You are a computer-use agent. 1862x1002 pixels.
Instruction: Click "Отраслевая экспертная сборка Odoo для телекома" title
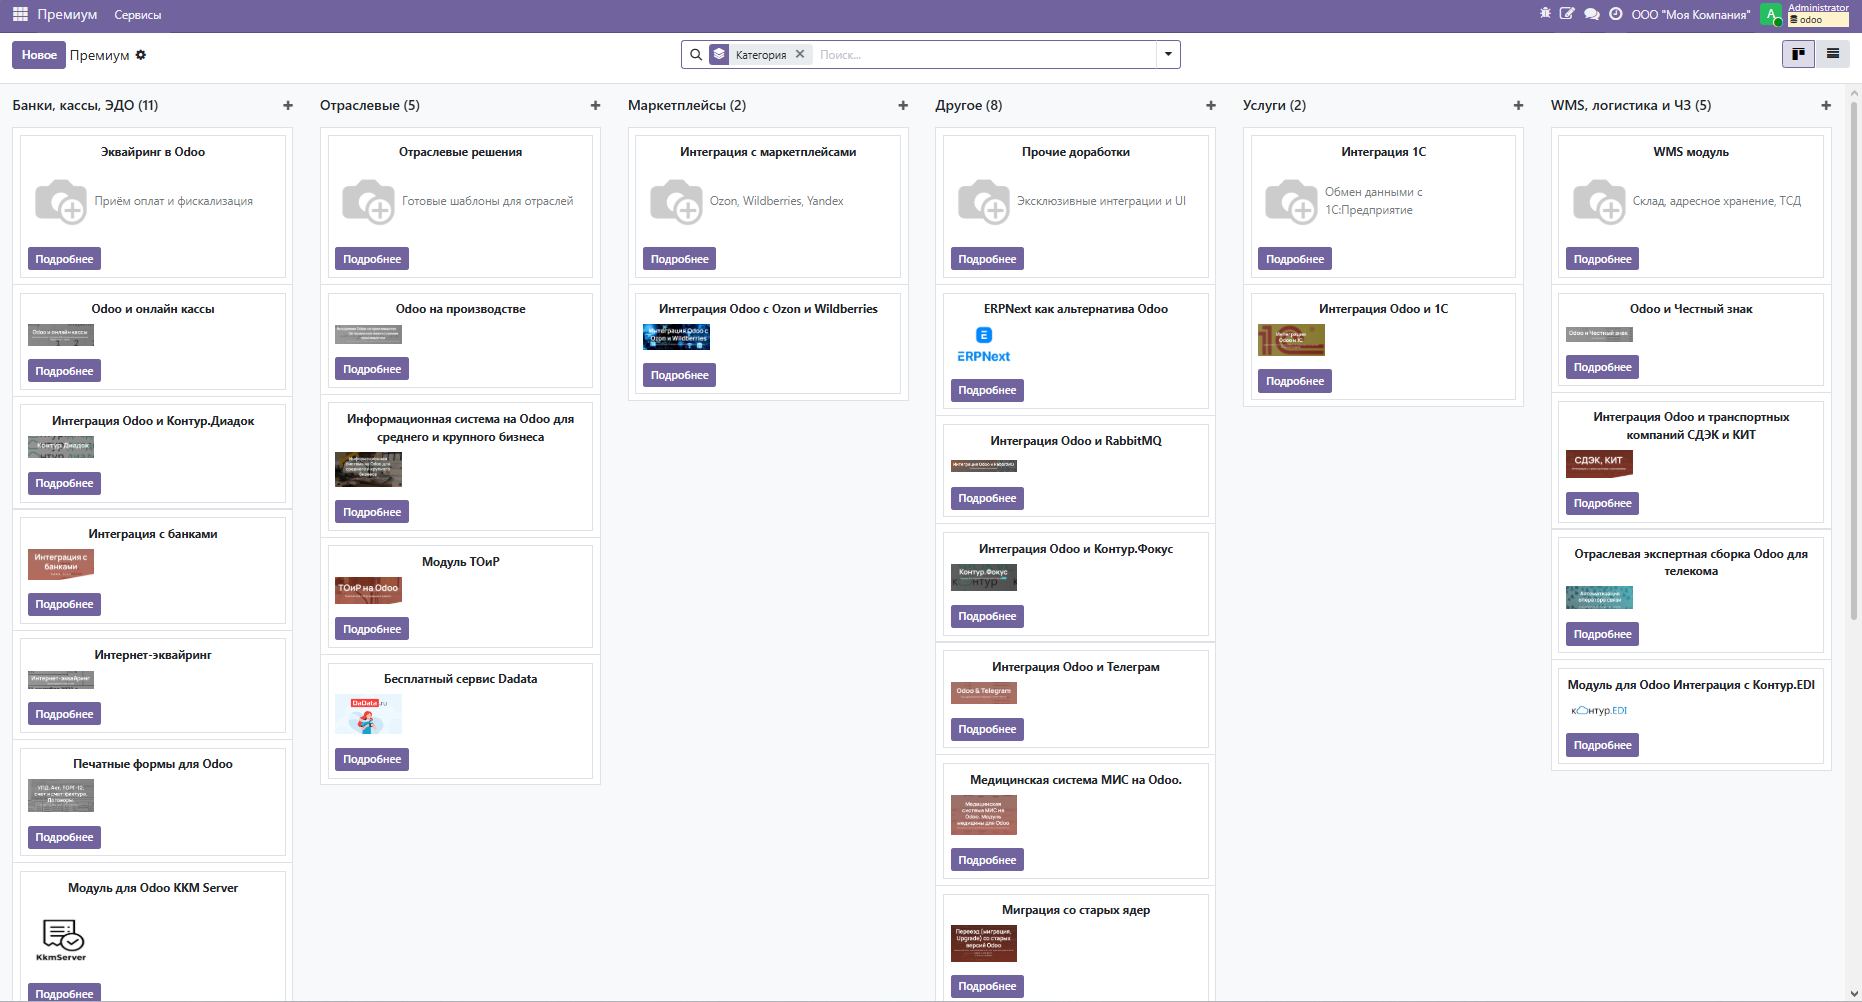pyautogui.click(x=1691, y=562)
